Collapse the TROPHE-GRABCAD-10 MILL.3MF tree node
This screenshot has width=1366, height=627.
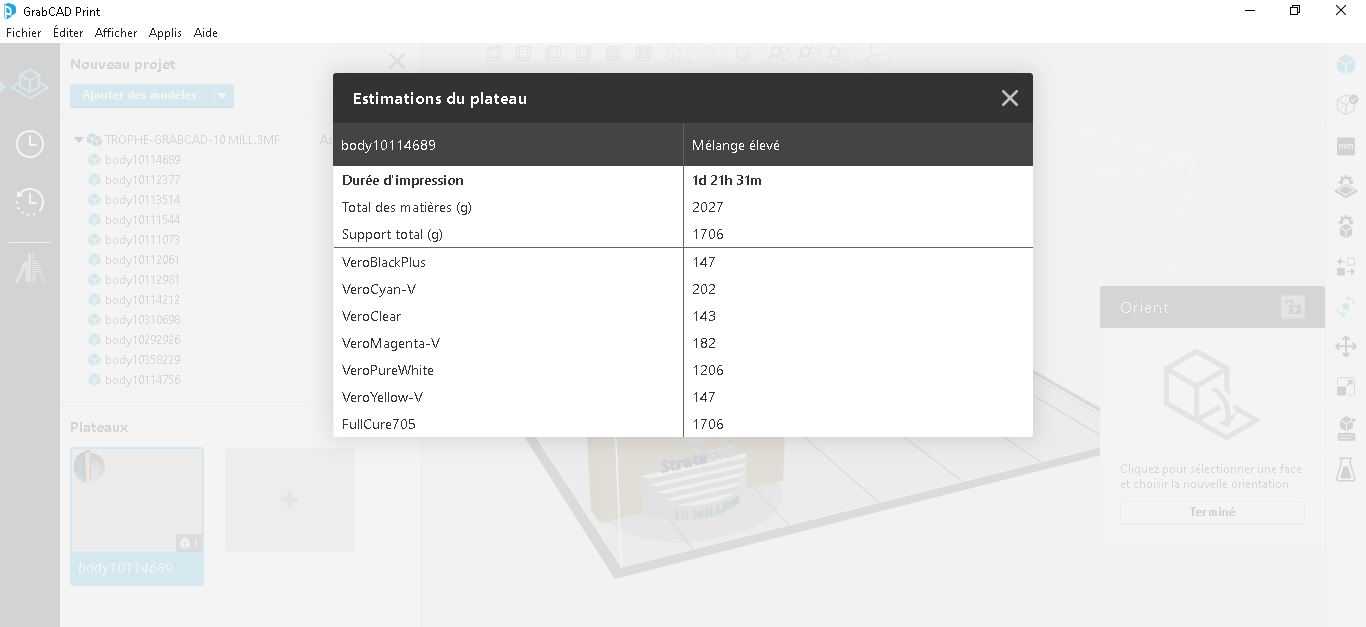79,140
